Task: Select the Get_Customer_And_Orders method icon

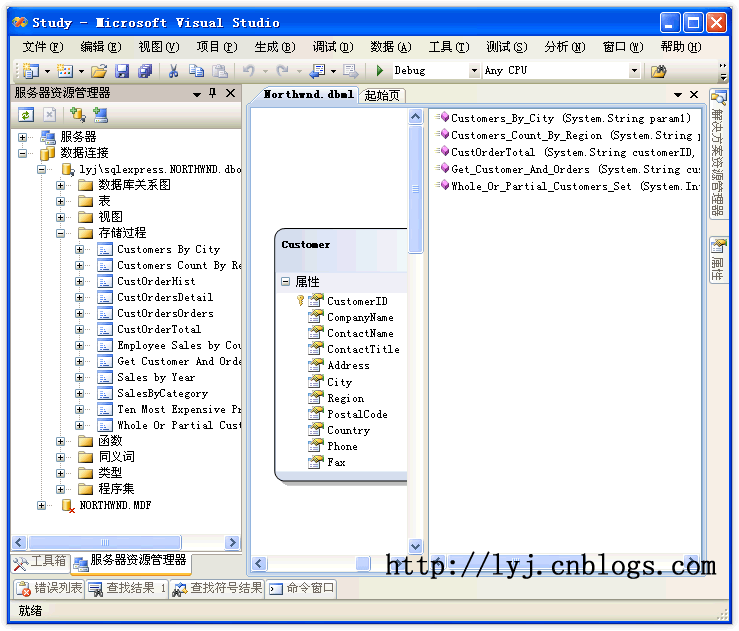Action: (444, 168)
